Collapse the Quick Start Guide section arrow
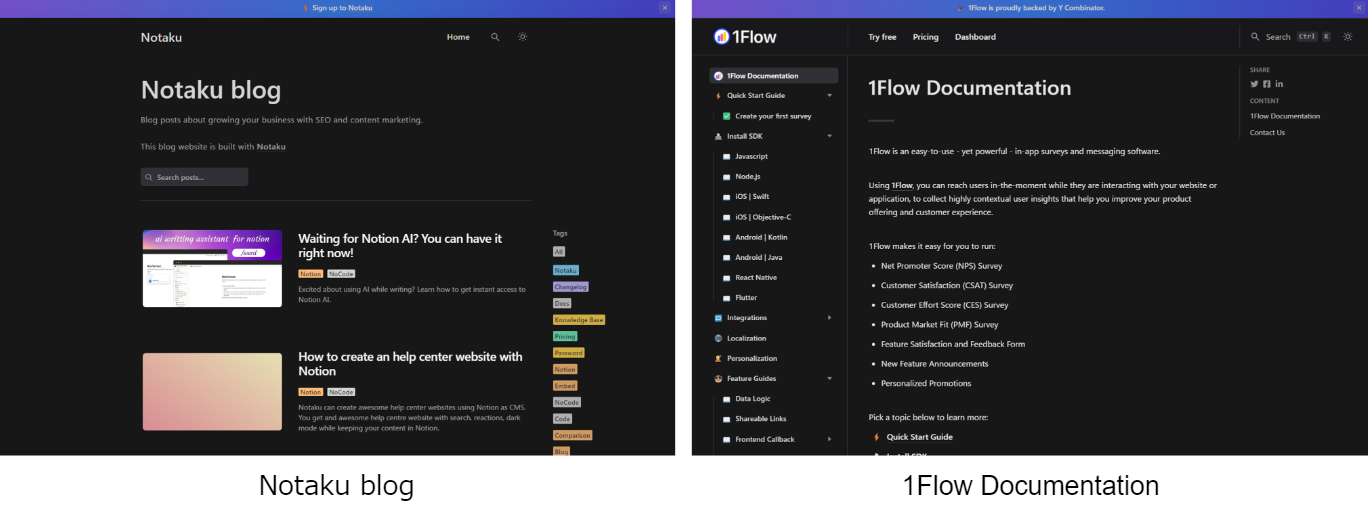The width and height of the screenshot is (1368, 506). (x=829, y=96)
